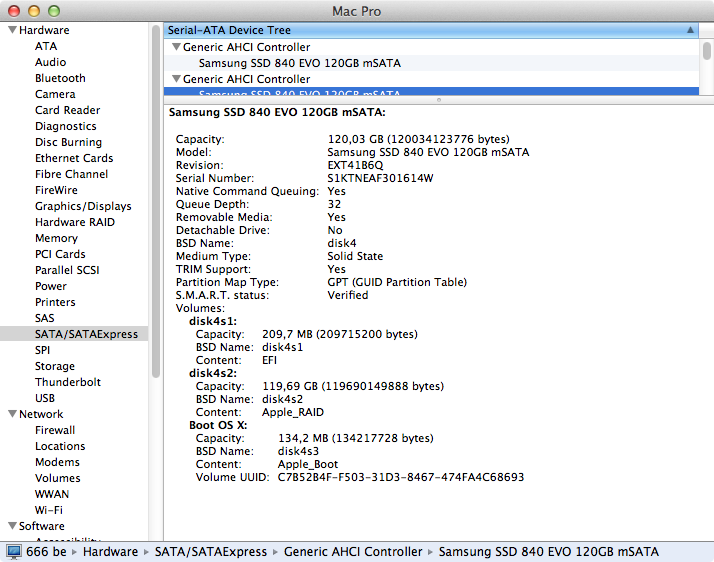This screenshot has height=562, width=714.
Task: Open Wi-Fi network info
Action: point(49,510)
